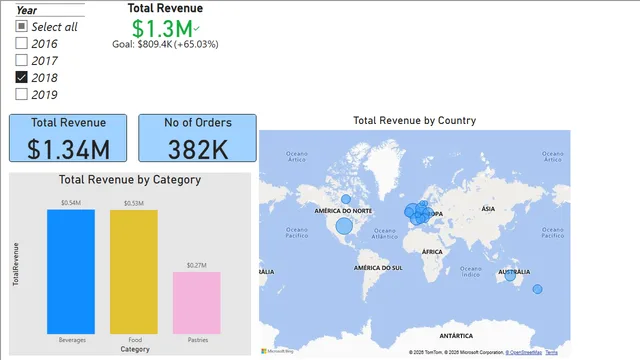Select the $1.34M Total Revenue card

click(x=68, y=138)
